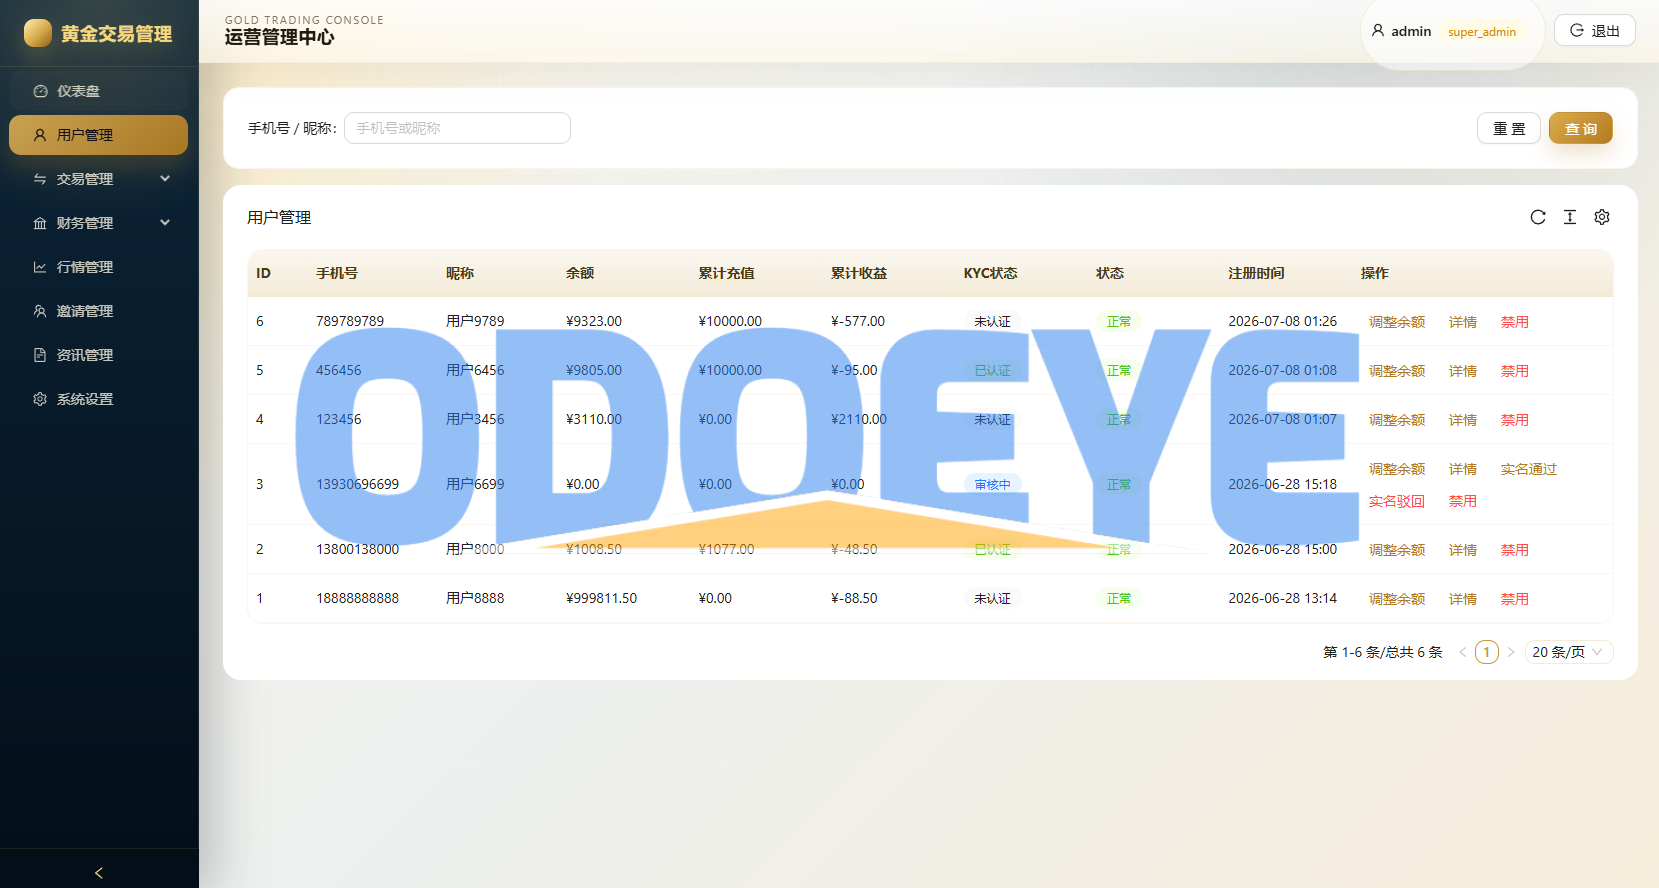This screenshot has width=1659, height=888.
Task: Click the 第 1-6 条/总共 6 条 total text
Action: (1382, 652)
